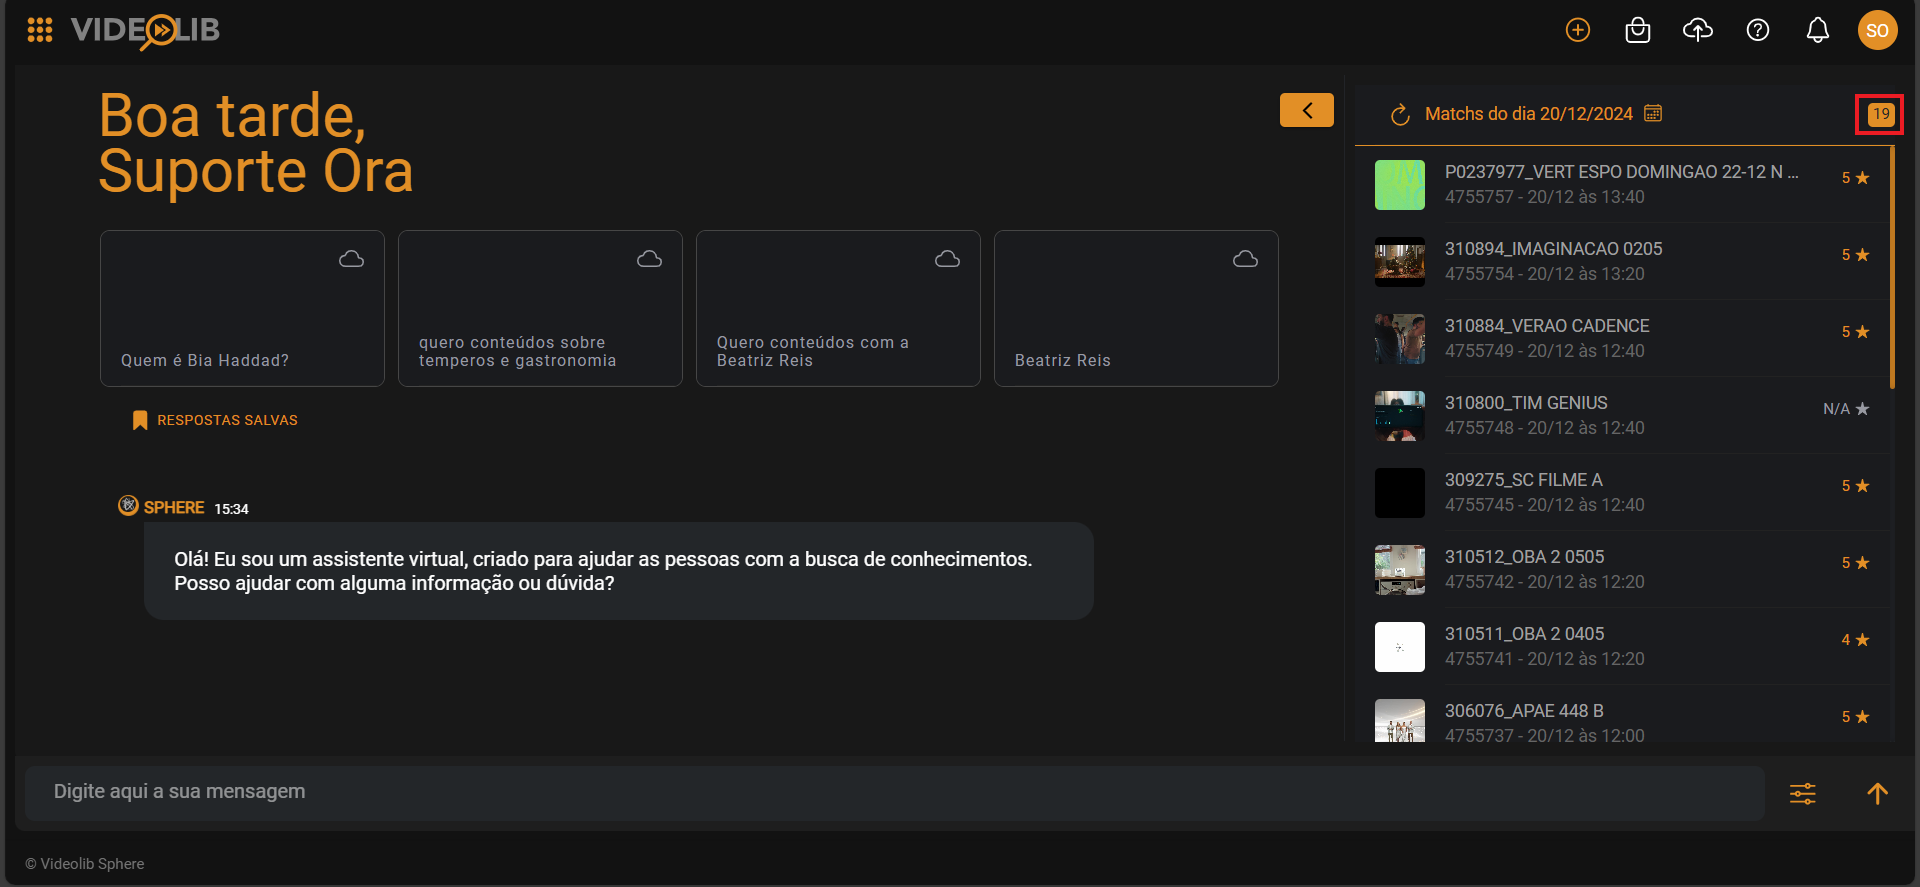1920x887 pixels.
Task: Click thumbnail of 310511_OBA 2 0405
Action: (x=1400, y=647)
